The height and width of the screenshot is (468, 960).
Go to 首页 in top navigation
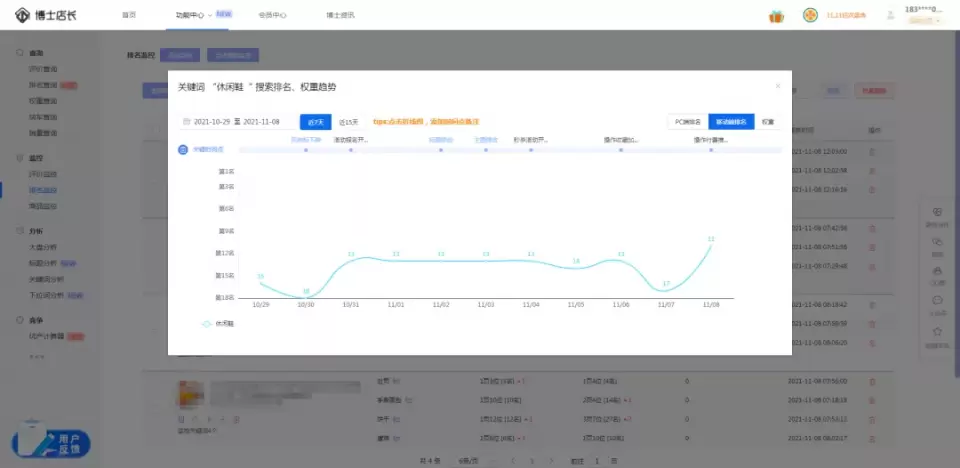click(x=129, y=15)
